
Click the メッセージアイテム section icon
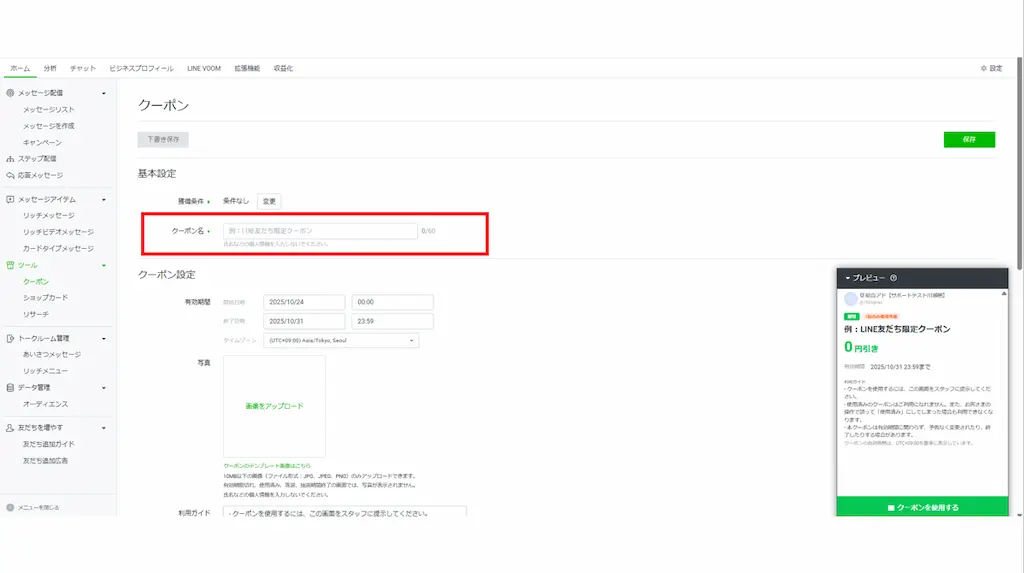pos(10,199)
